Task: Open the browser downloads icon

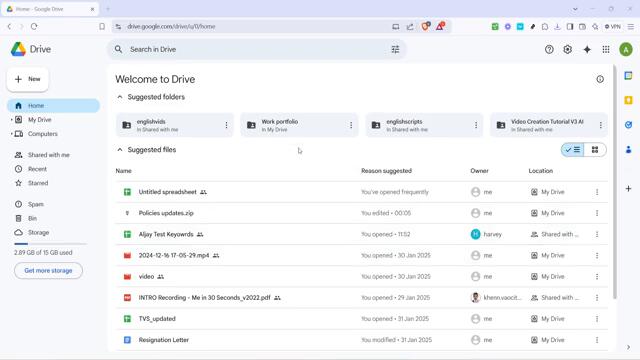Action: (x=557, y=27)
